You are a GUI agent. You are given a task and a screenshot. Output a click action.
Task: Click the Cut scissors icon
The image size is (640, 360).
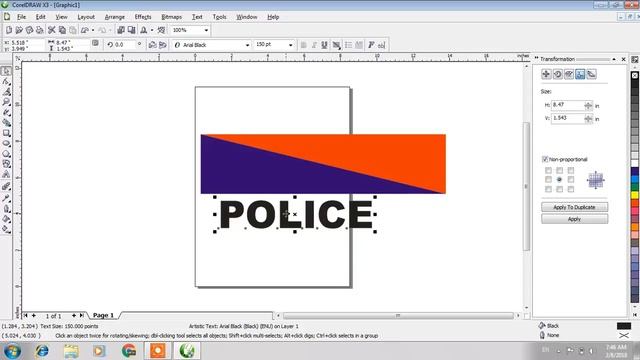coord(51,30)
